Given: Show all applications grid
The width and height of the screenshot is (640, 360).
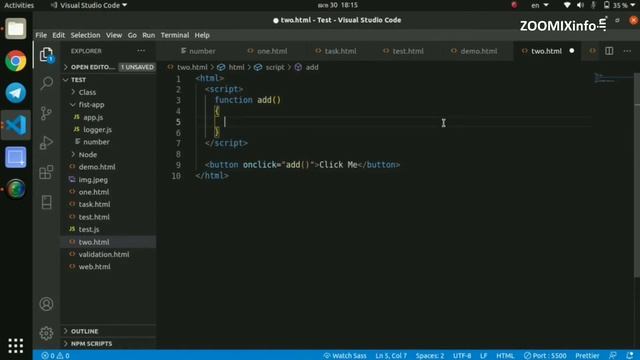Looking at the screenshot, I should click(x=16, y=346).
